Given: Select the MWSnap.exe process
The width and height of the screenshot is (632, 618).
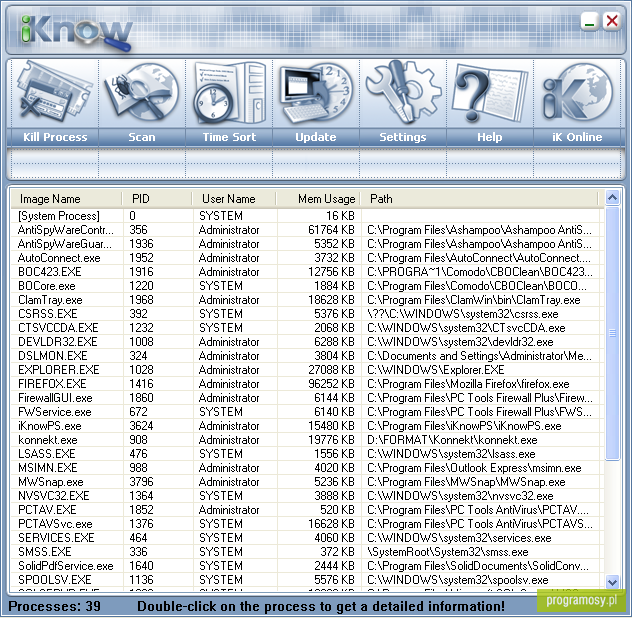Looking at the screenshot, I should click(307, 482).
